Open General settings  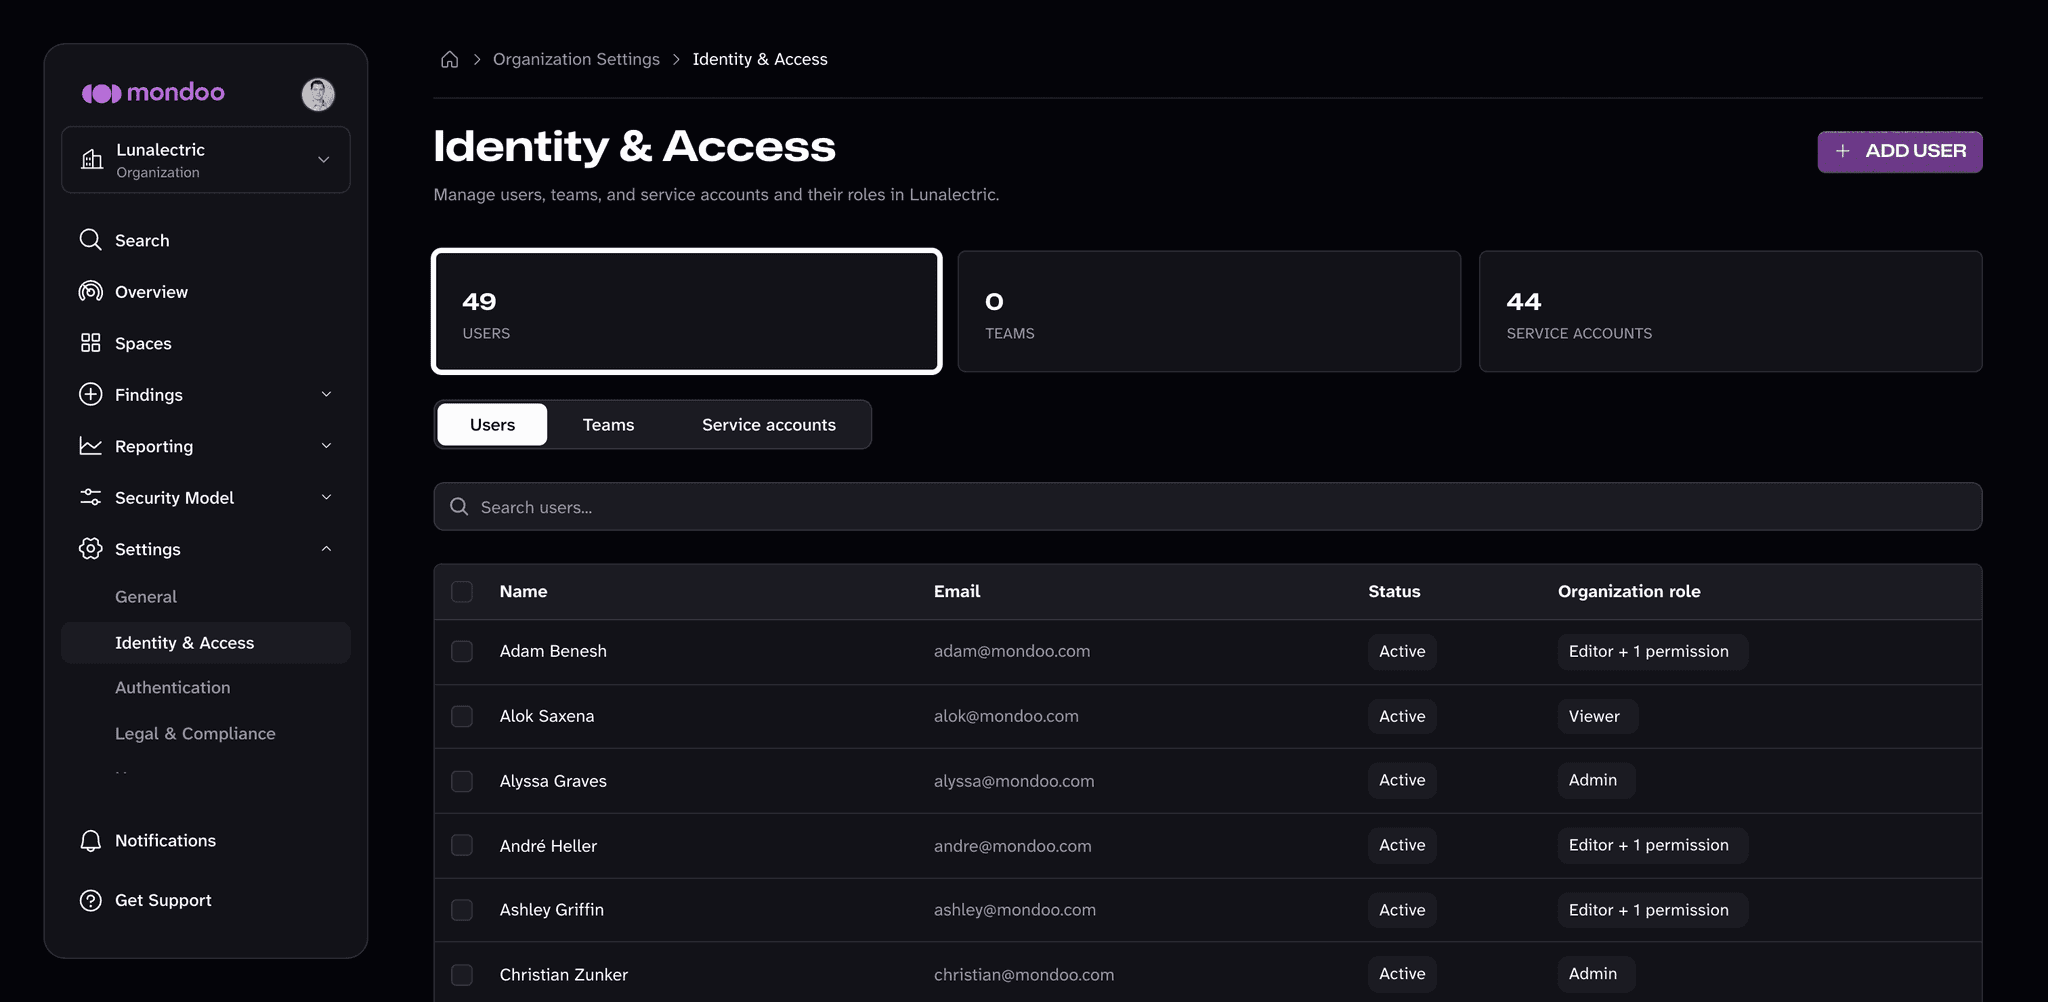(146, 597)
